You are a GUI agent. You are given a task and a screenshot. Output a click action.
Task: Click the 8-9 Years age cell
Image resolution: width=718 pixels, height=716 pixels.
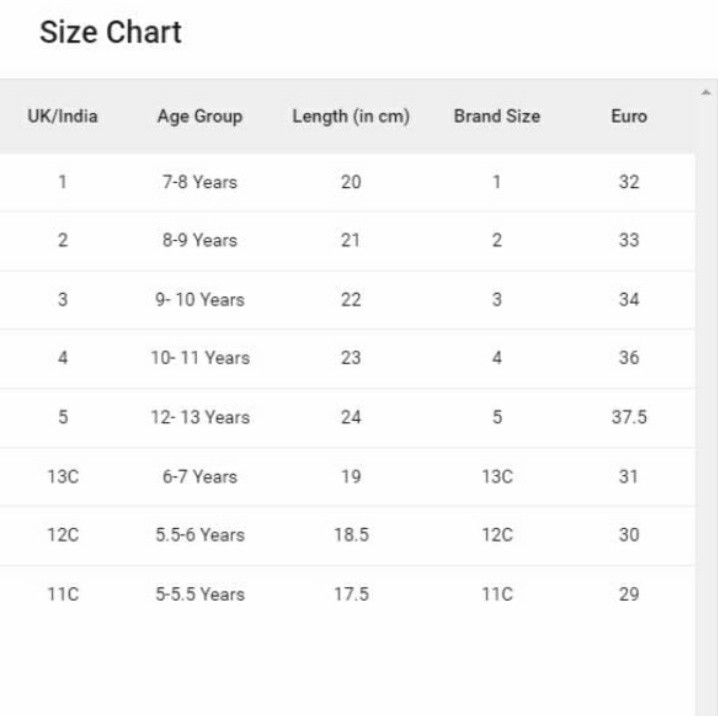click(200, 241)
